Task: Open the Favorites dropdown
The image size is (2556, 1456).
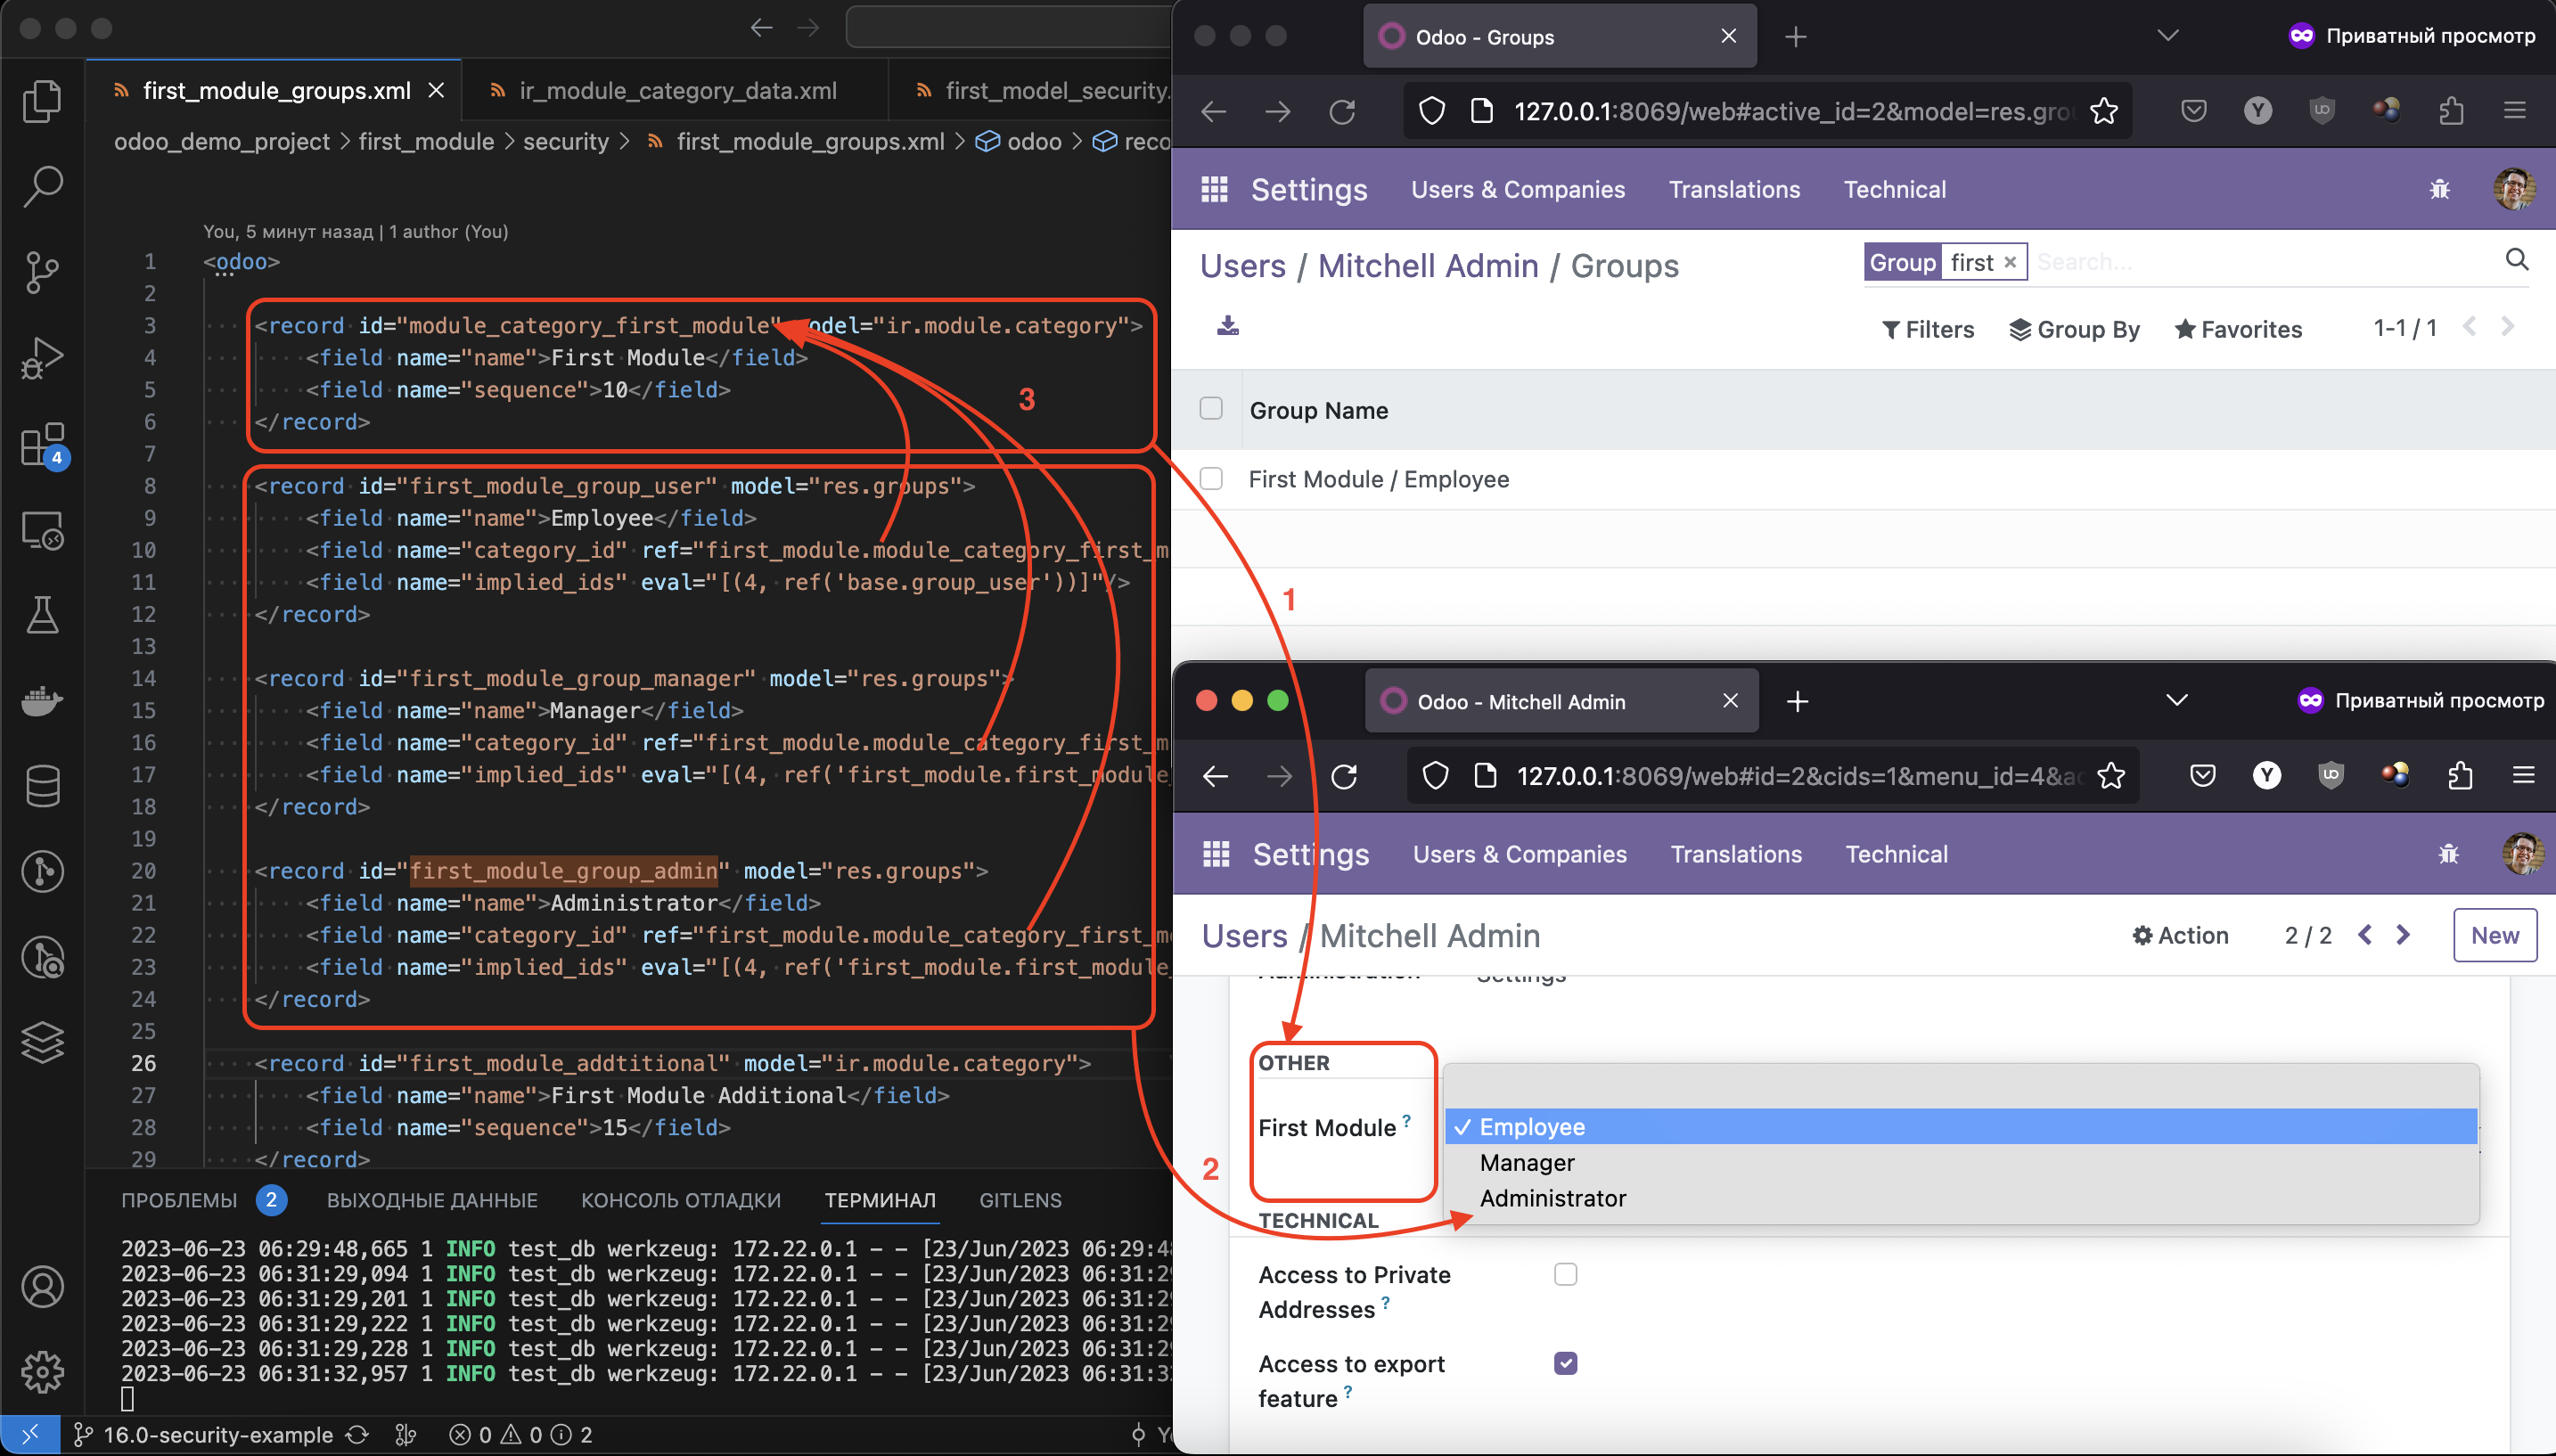Action: click(x=2238, y=329)
